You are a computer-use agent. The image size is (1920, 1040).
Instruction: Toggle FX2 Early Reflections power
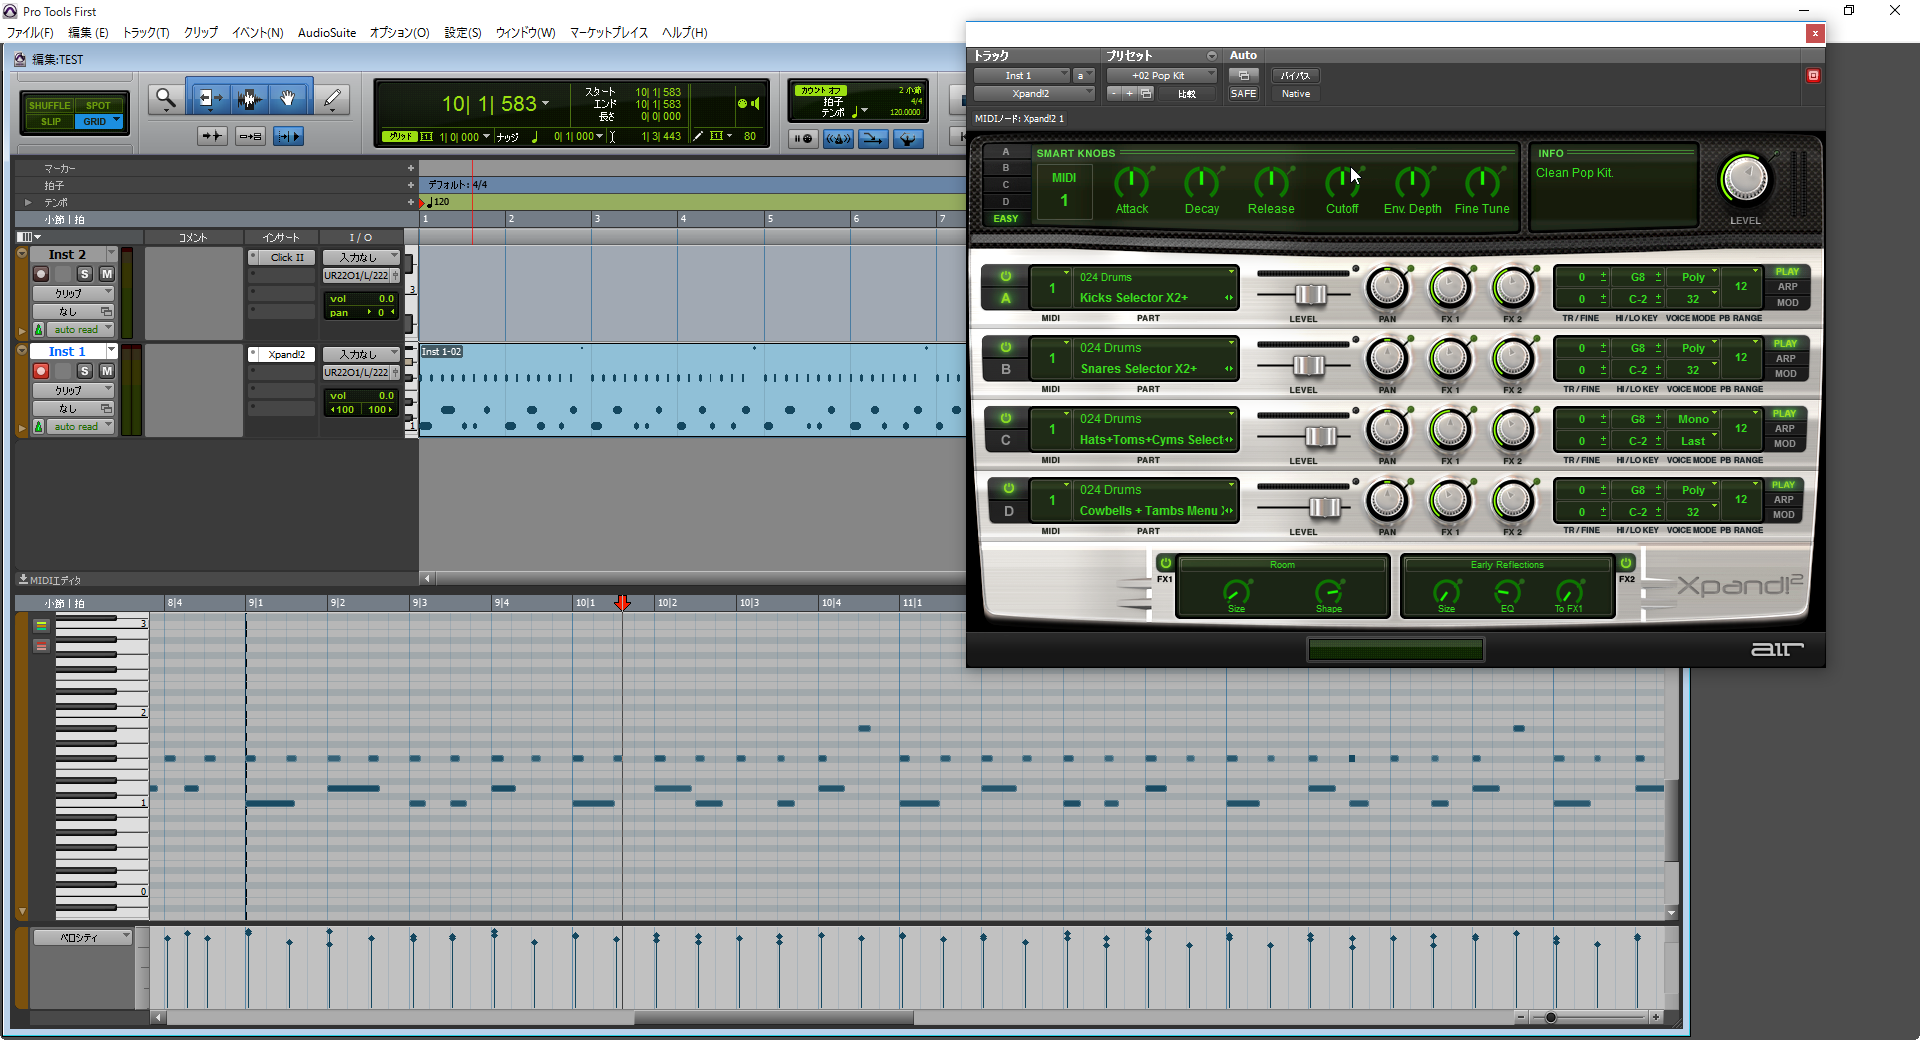1626,563
